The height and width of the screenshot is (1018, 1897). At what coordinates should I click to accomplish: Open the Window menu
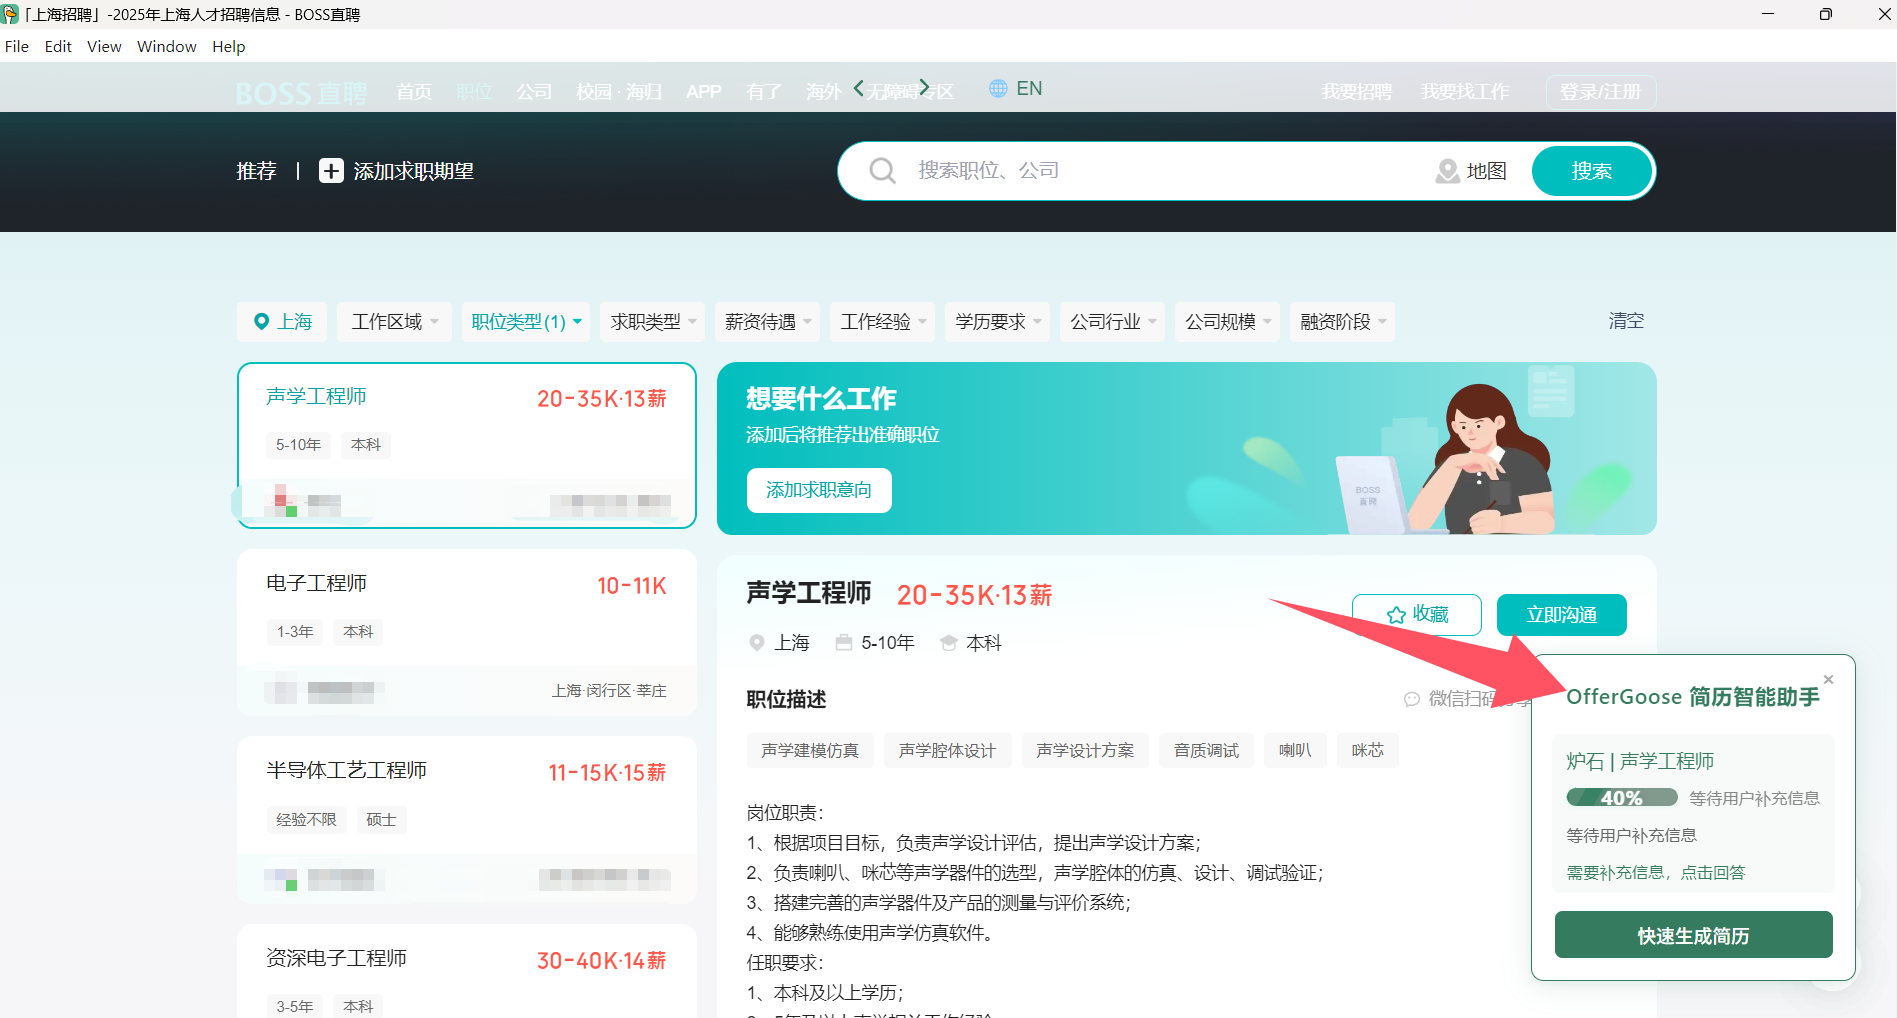[167, 46]
